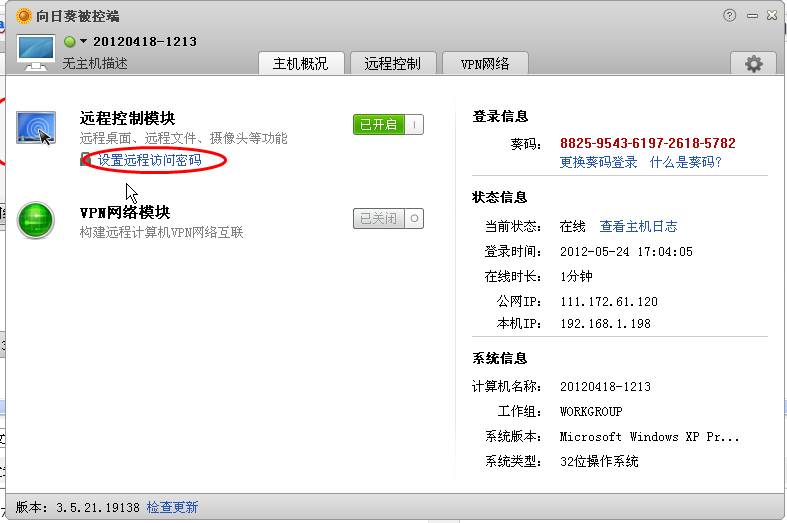Click the 远程控制模块 heading
This screenshot has width=787, height=523.
pos(127,118)
